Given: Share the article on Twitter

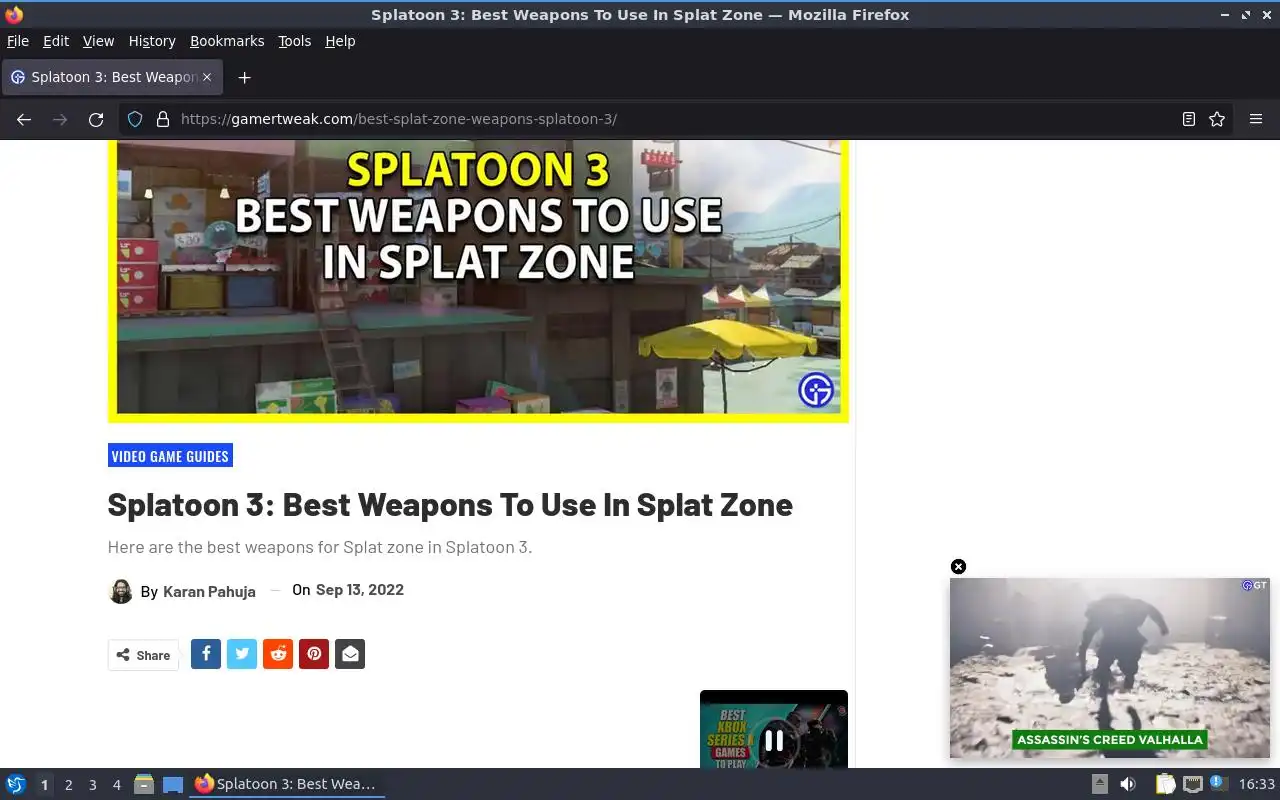Looking at the screenshot, I should point(242,654).
